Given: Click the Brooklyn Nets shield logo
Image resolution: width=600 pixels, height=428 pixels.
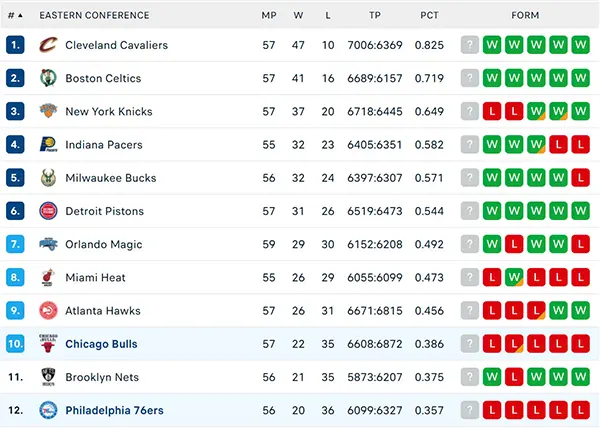Looking at the screenshot, I should point(48,377).
